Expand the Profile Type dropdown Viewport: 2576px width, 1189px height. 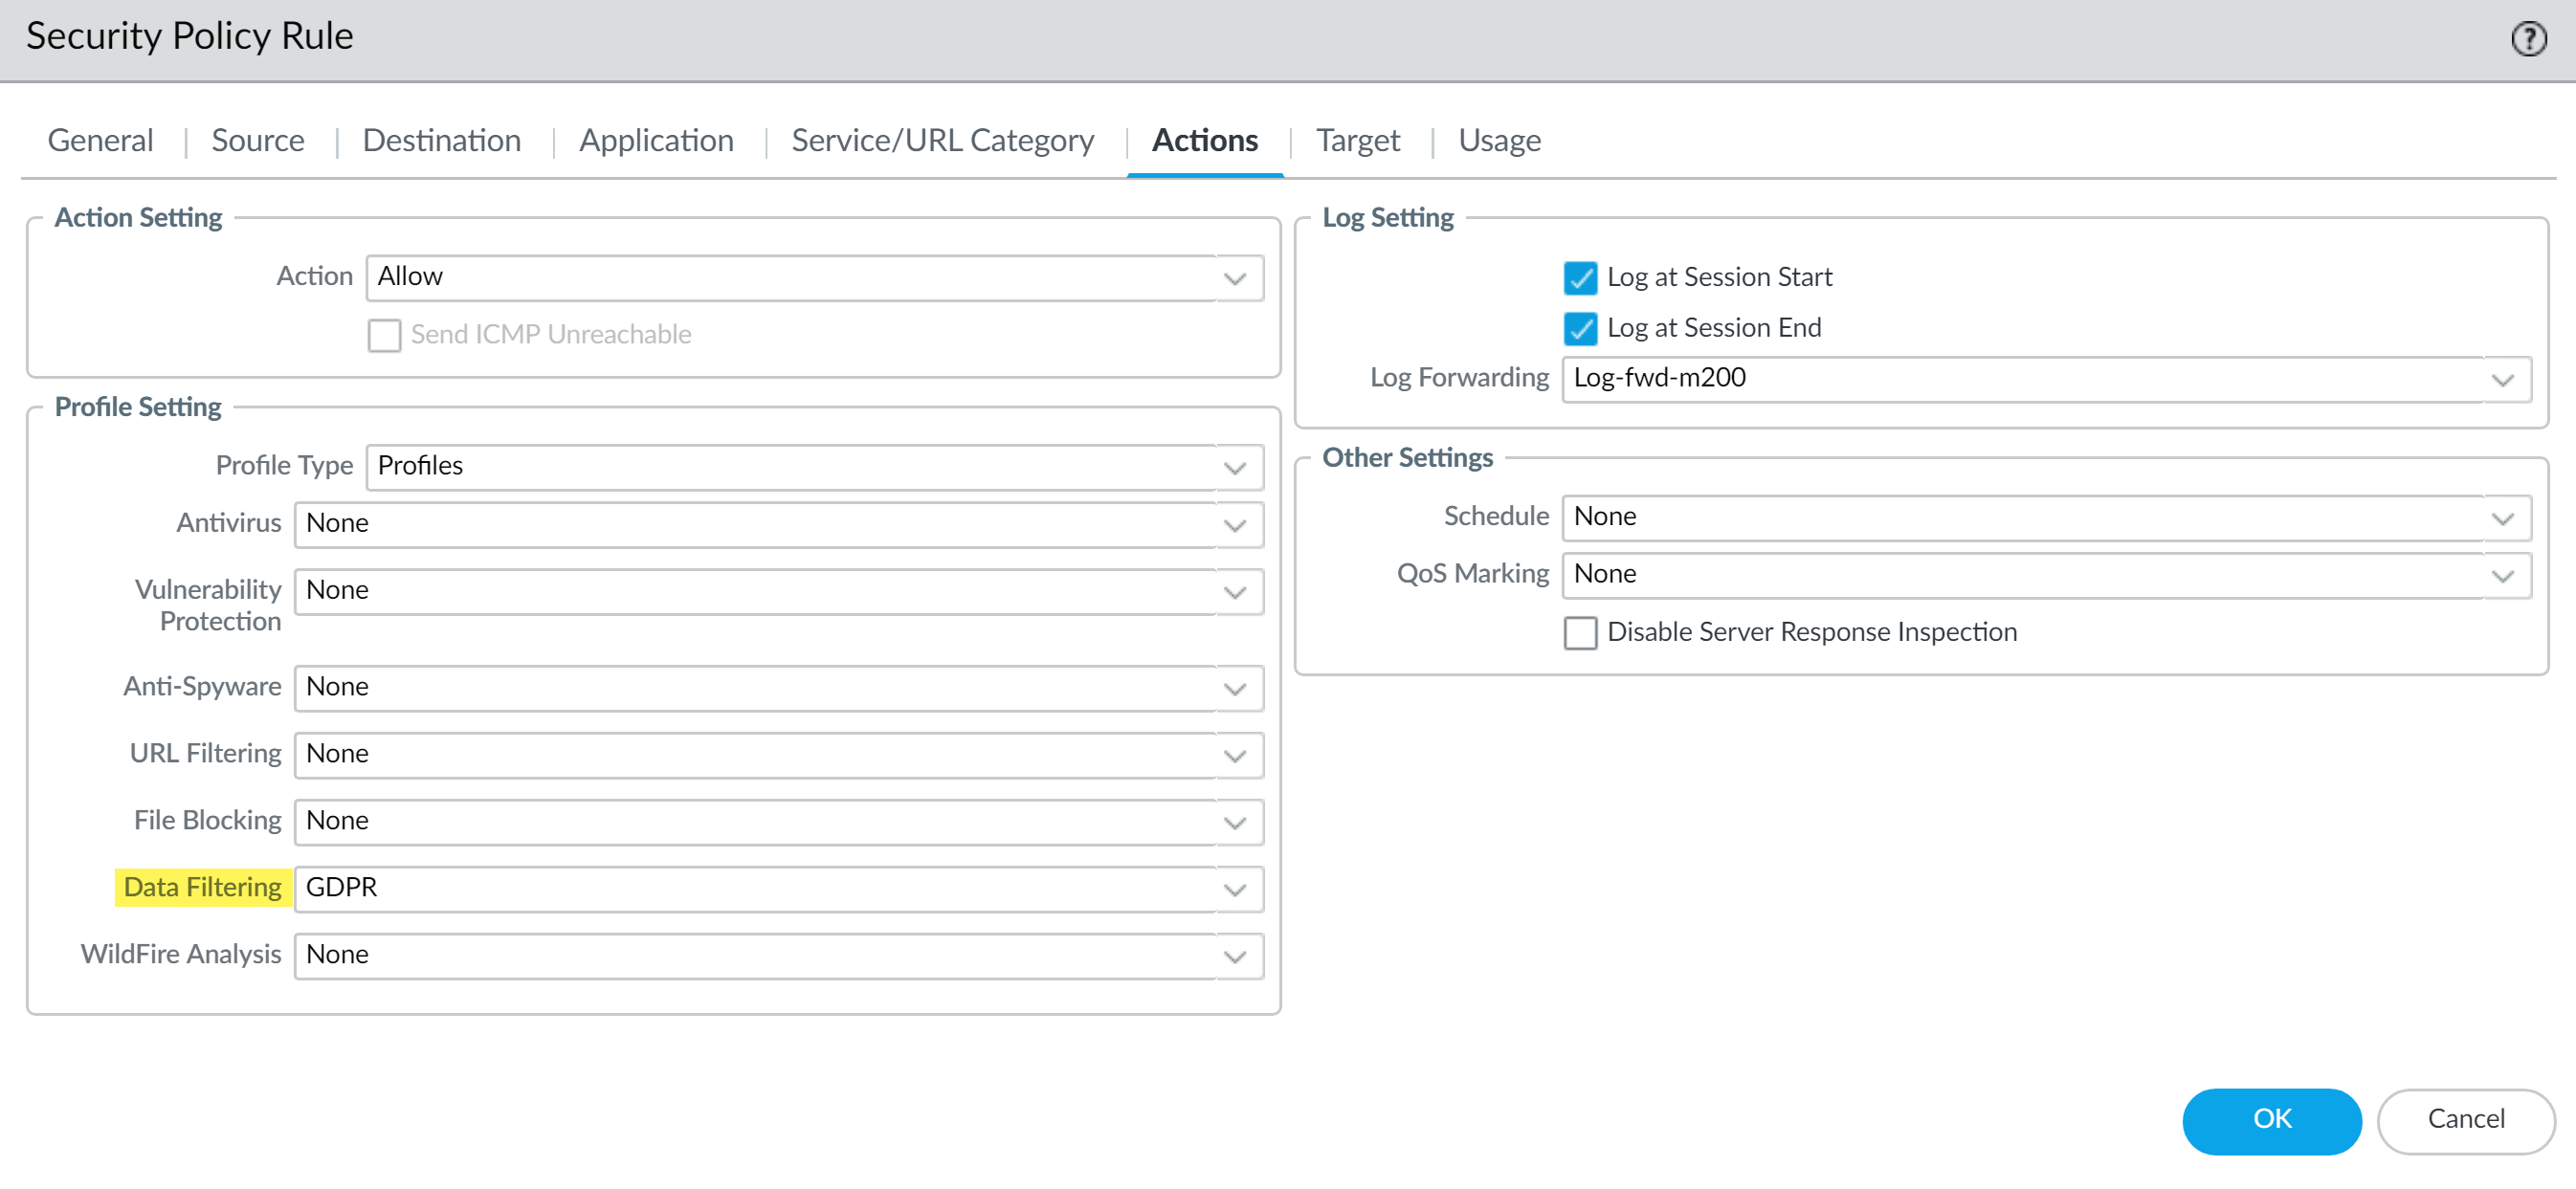(1235, 467)
